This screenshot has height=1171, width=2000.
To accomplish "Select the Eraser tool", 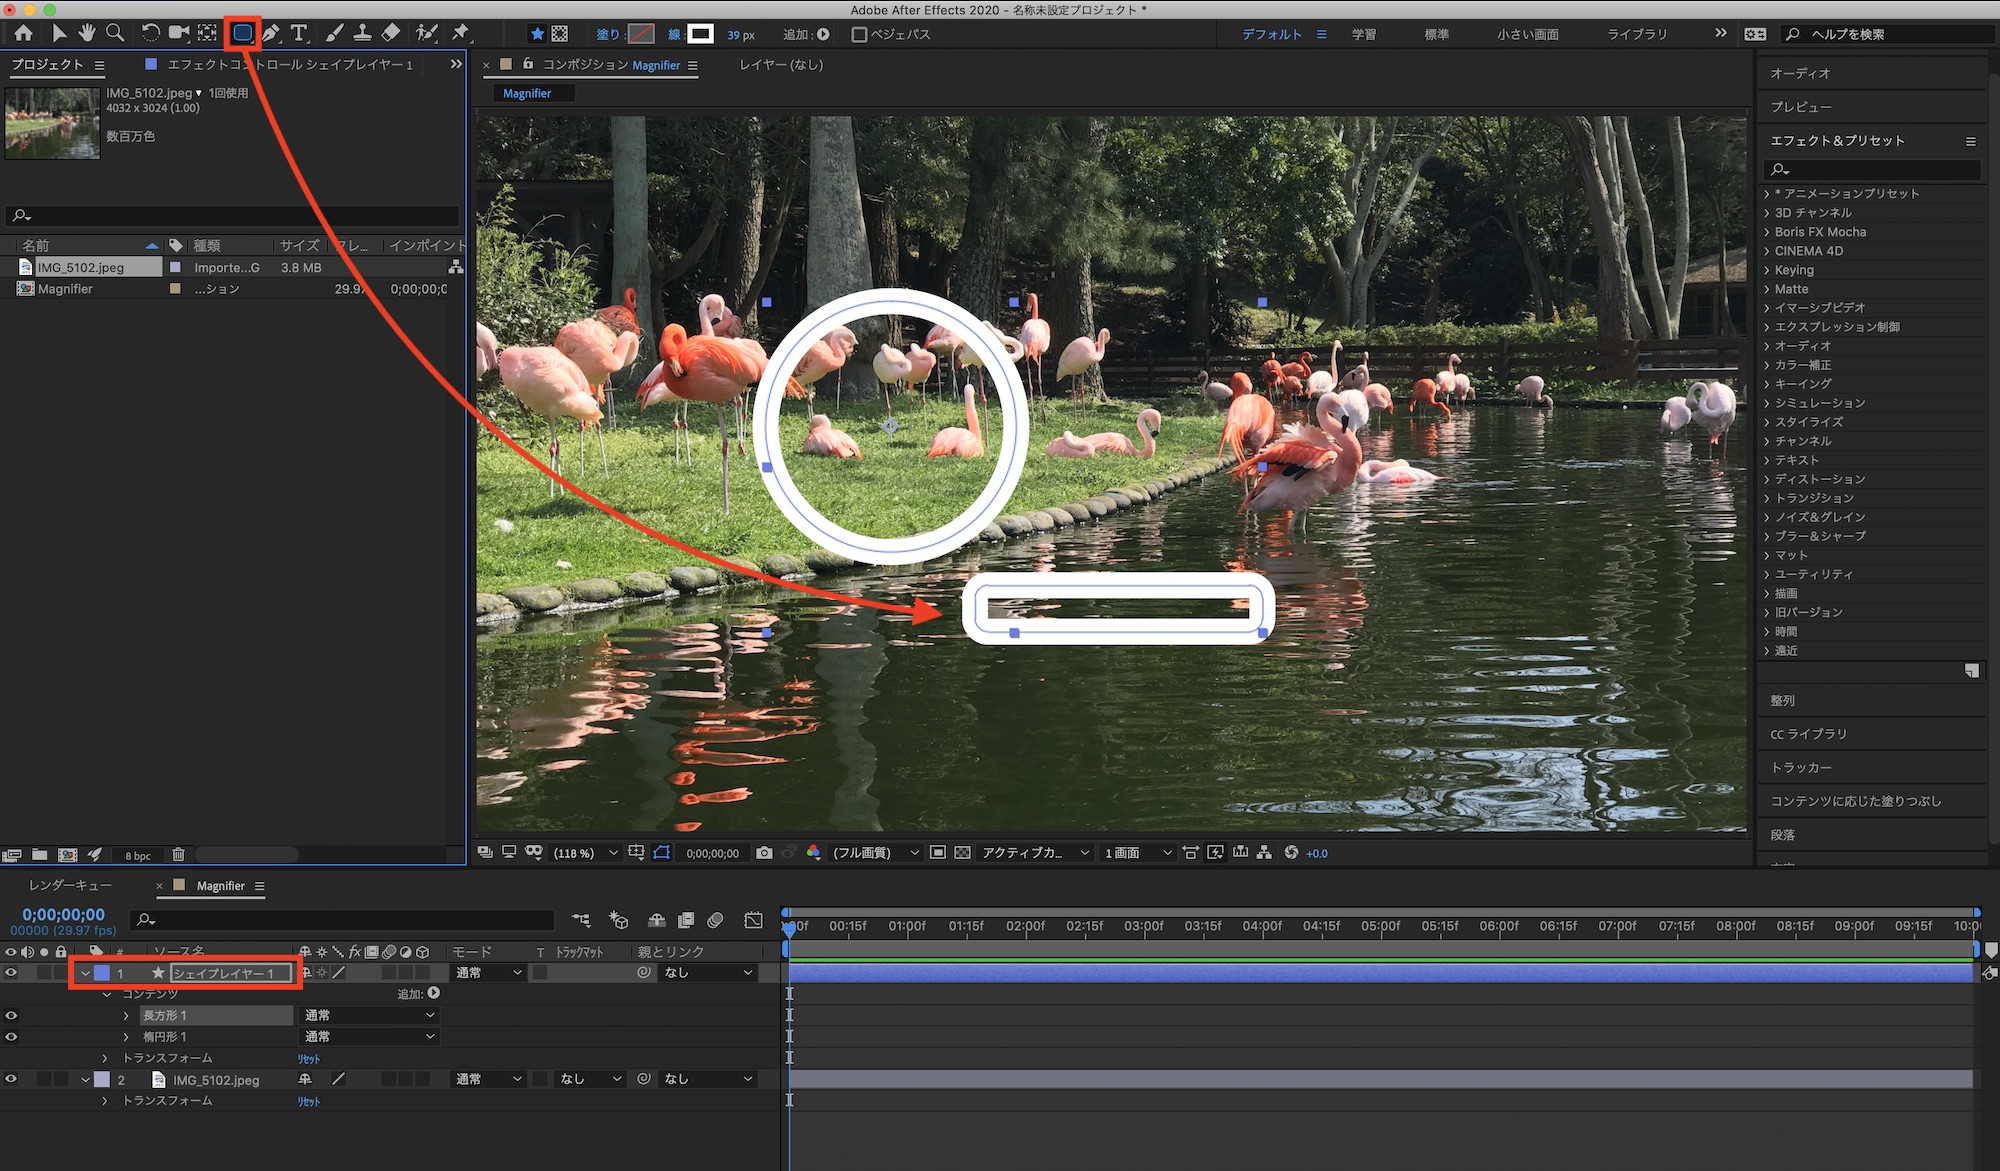I will tap(391, 33).
